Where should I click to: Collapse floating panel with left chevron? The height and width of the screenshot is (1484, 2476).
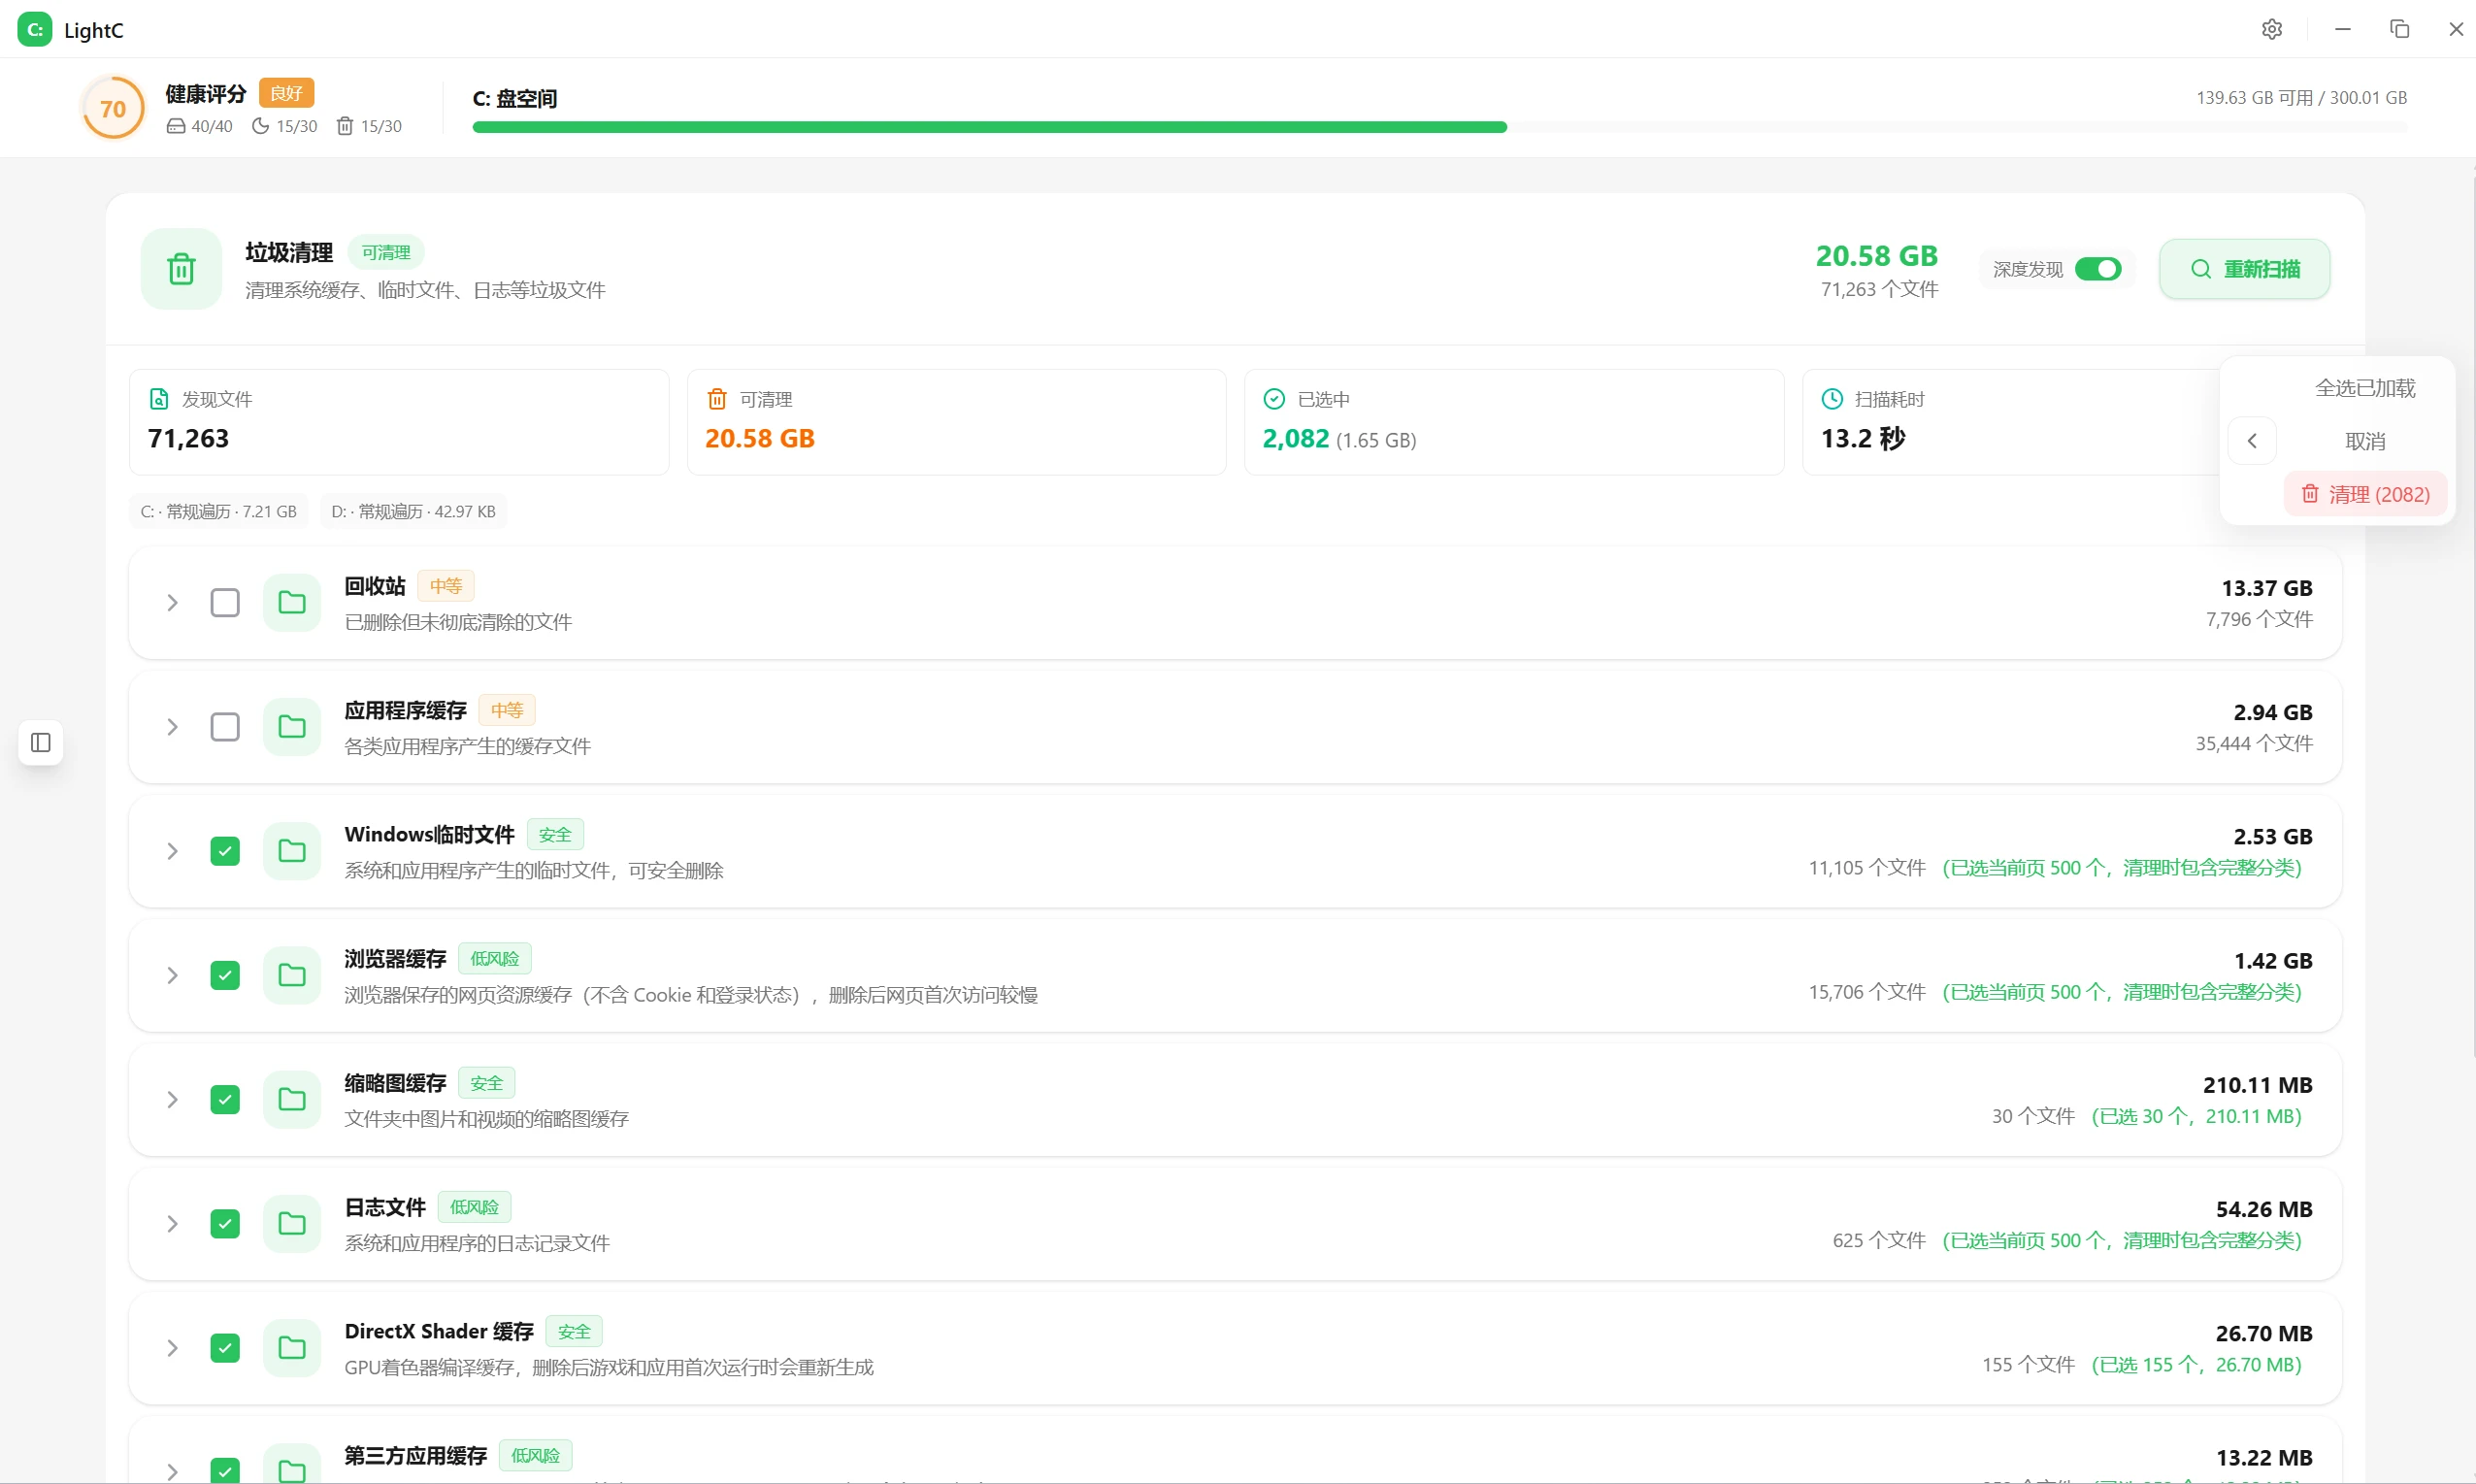point(2252,441)
